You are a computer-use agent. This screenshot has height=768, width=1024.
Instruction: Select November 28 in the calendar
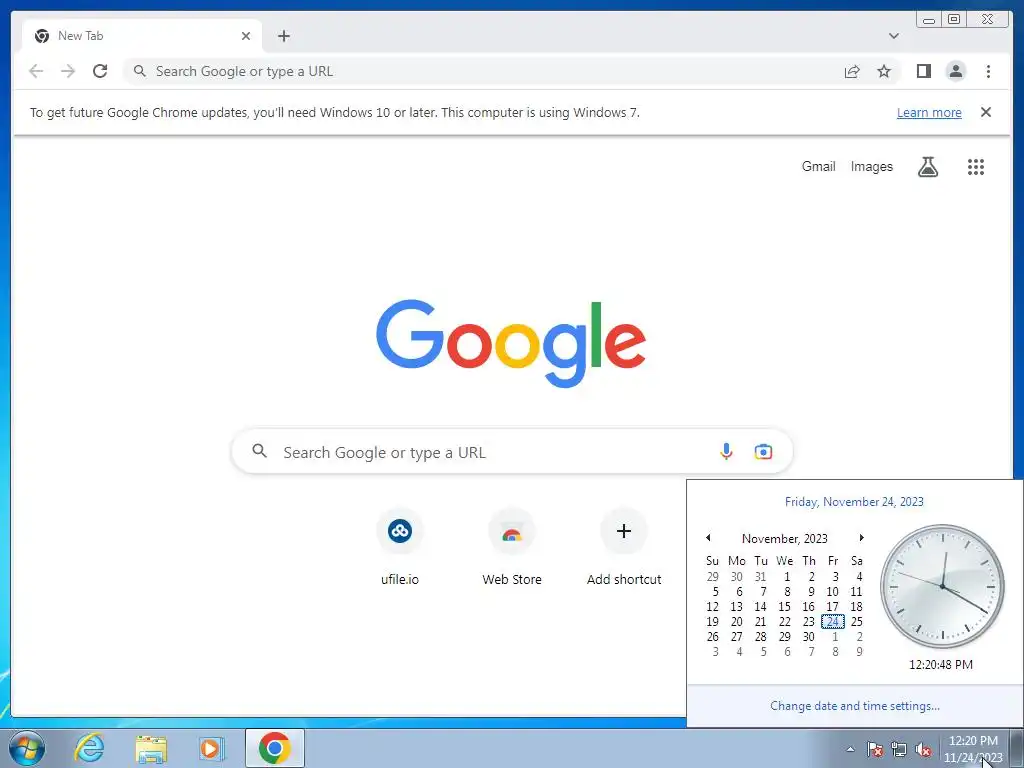[x=761, y=636]
